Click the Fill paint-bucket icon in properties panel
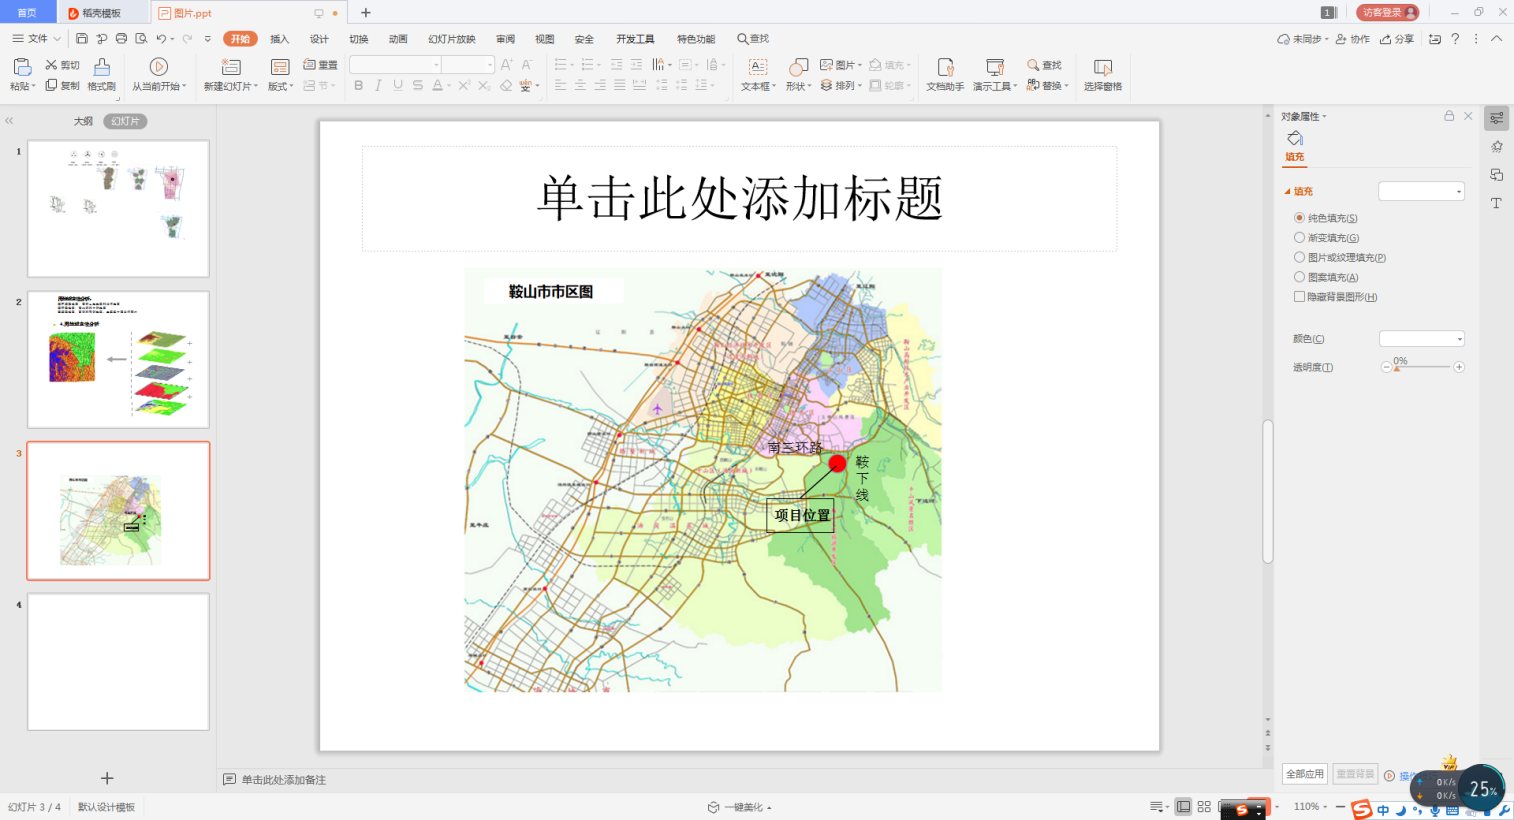Viewport: 1514px width, 820px height. (x=1295, y=138)
